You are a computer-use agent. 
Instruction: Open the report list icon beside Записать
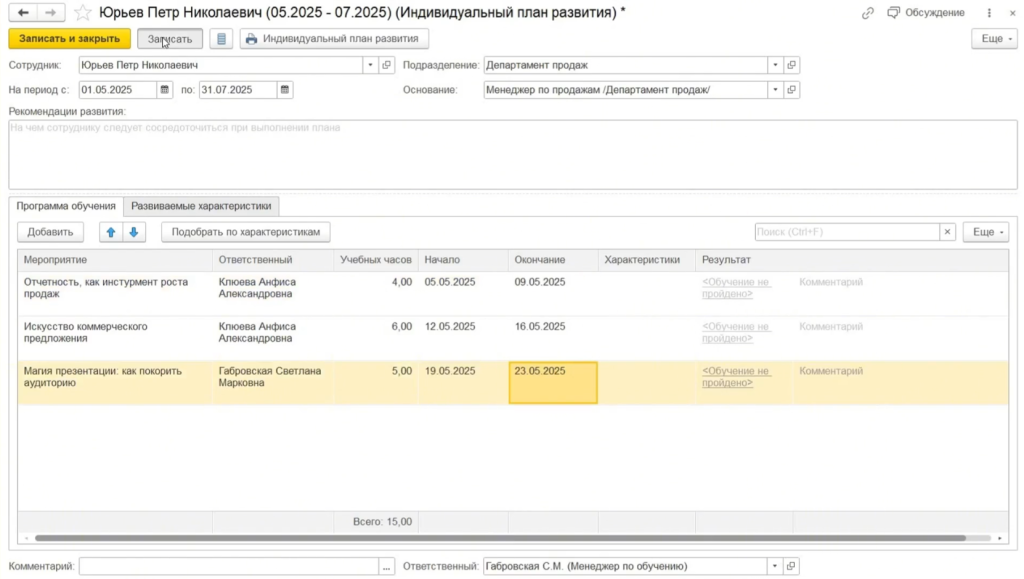(x=221, y=38)
